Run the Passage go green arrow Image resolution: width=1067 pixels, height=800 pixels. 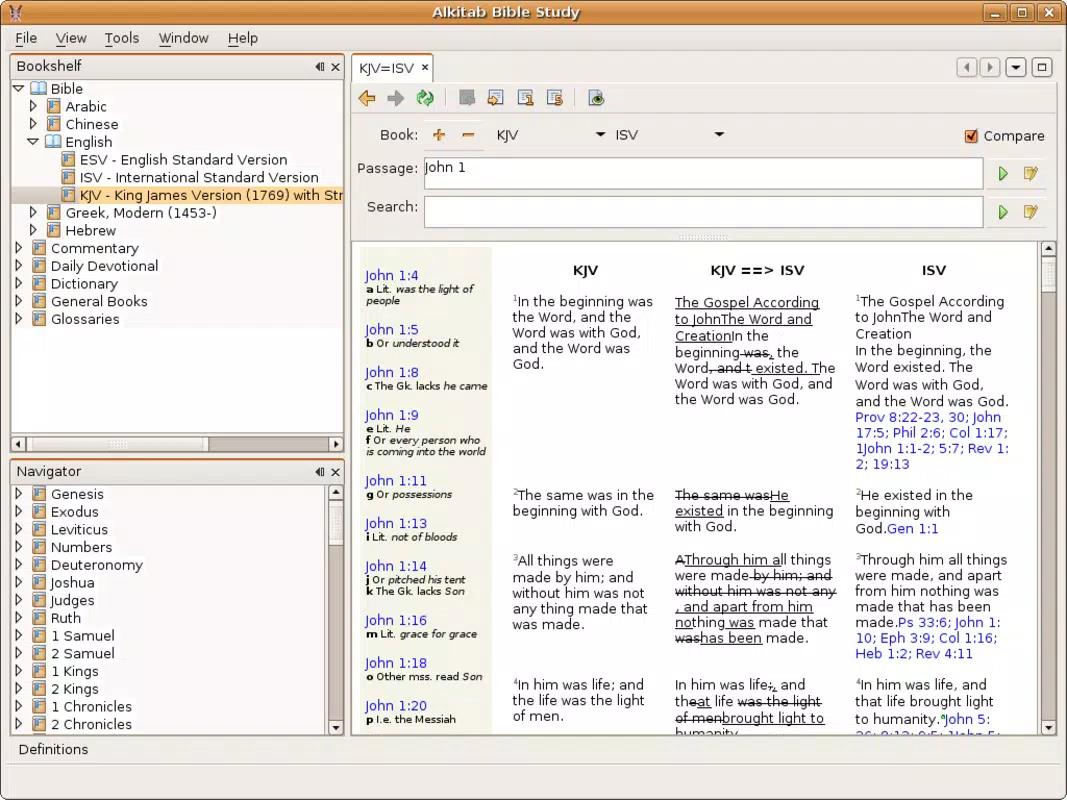[x=1002, y=173]
